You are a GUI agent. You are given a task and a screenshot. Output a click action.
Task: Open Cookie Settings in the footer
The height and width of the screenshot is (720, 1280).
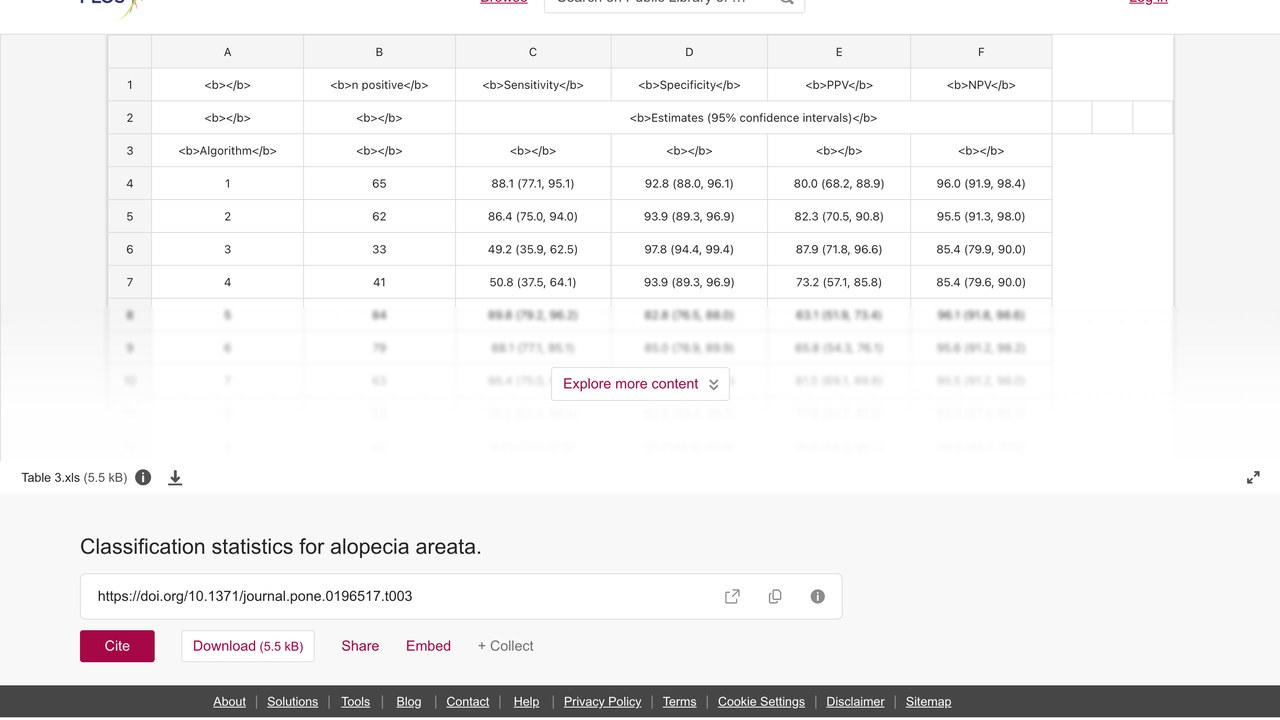point(761,702)
